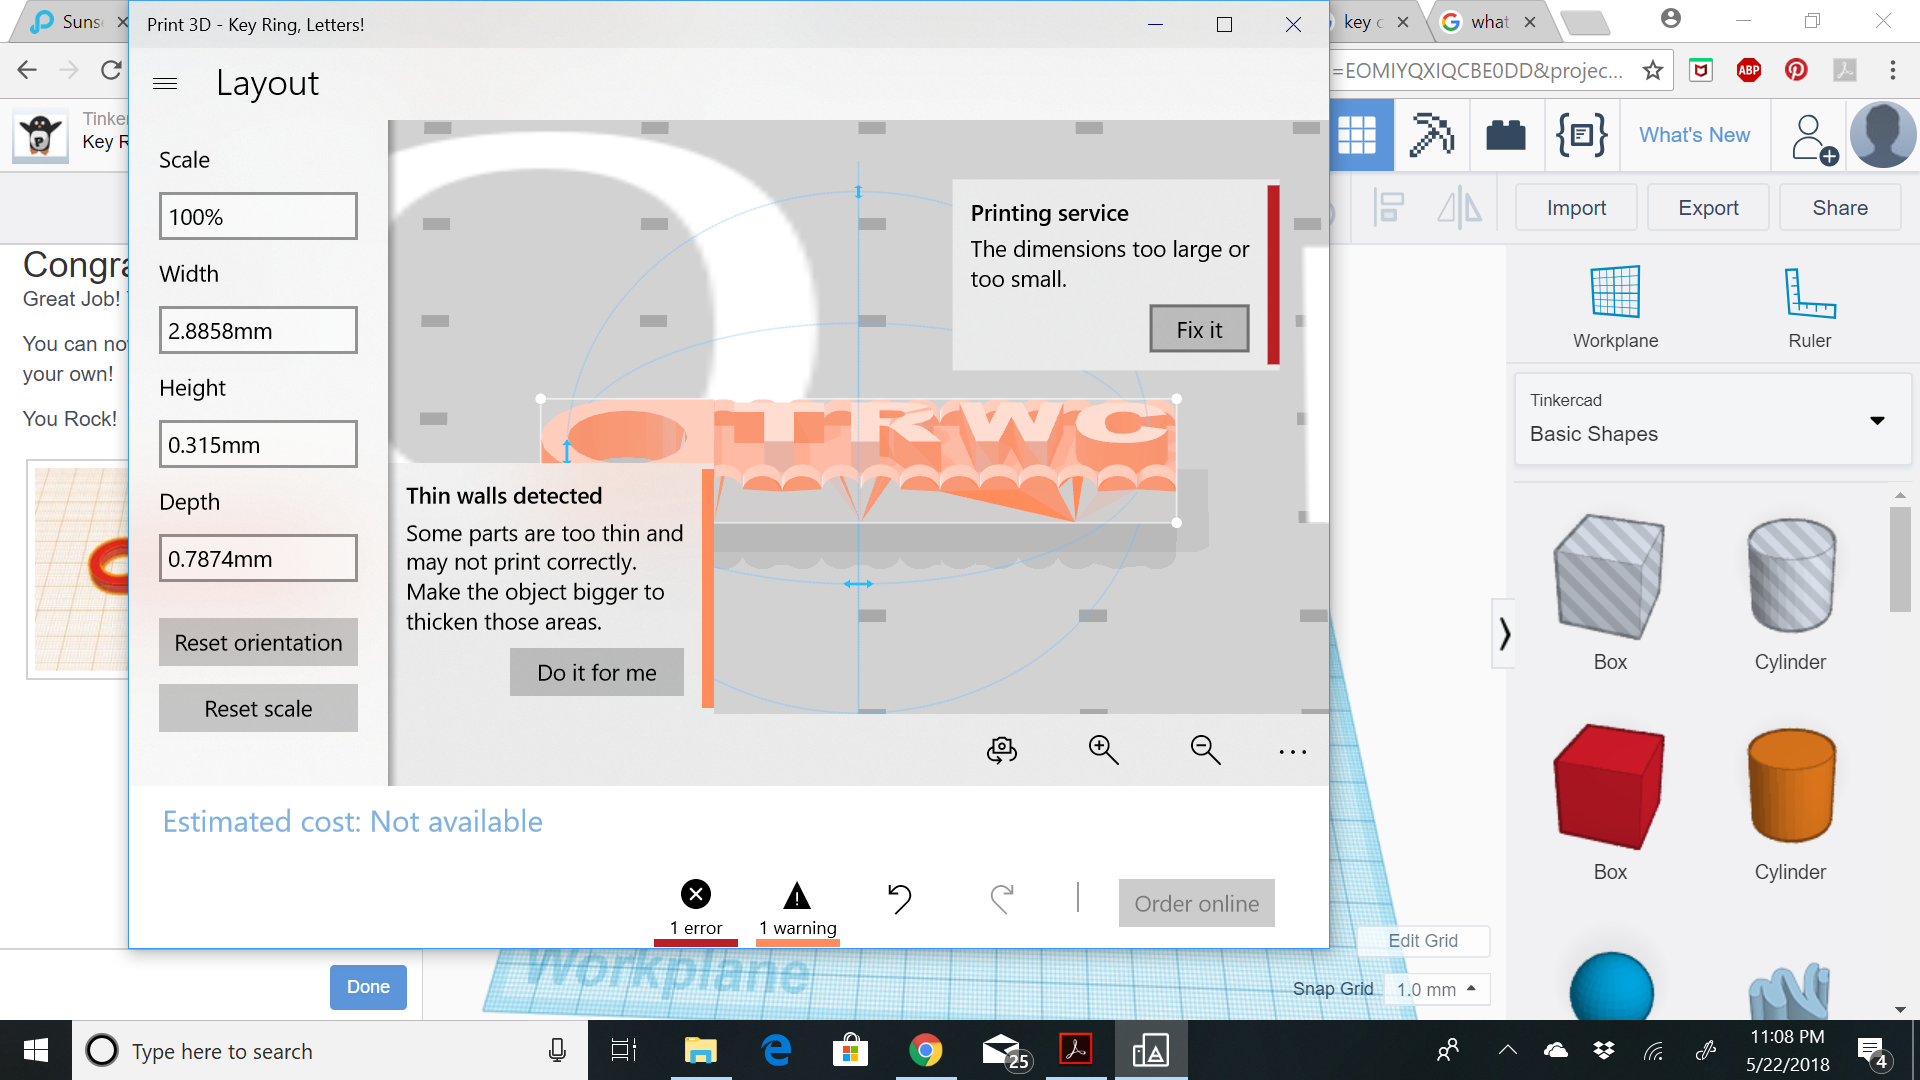Open the user profile avatar in Tinkercad
This screenshot has height=1080, width=1920.
(x=1883, y=134)
